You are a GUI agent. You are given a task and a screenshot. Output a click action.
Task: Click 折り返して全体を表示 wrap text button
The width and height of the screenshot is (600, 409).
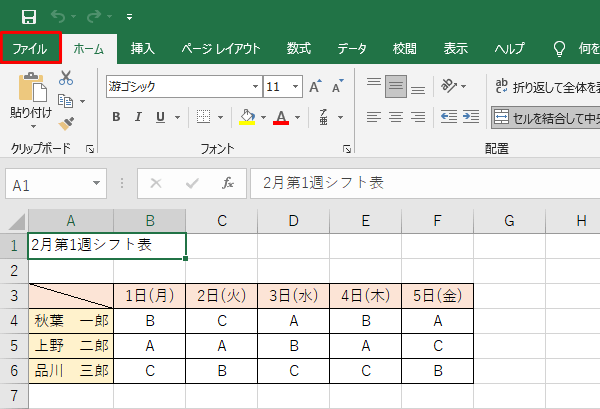[546, 87]
